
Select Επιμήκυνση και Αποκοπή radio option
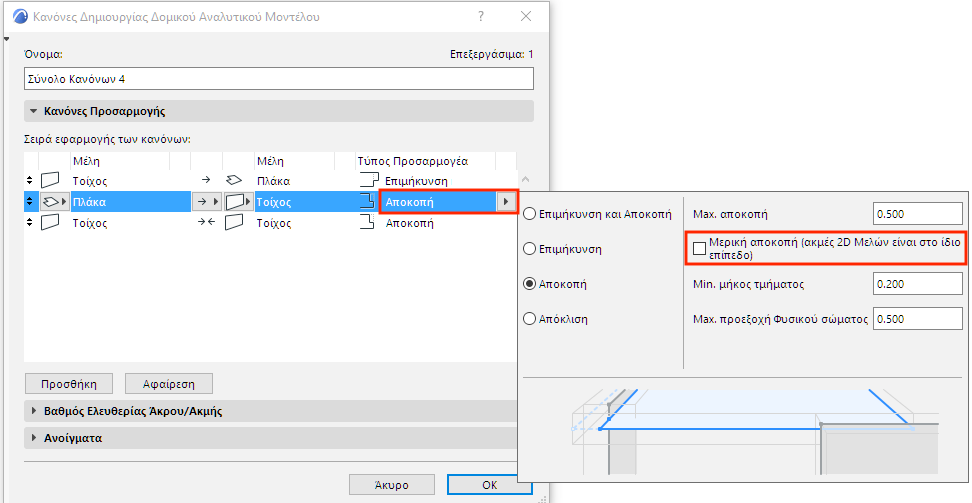click(529, 214)
